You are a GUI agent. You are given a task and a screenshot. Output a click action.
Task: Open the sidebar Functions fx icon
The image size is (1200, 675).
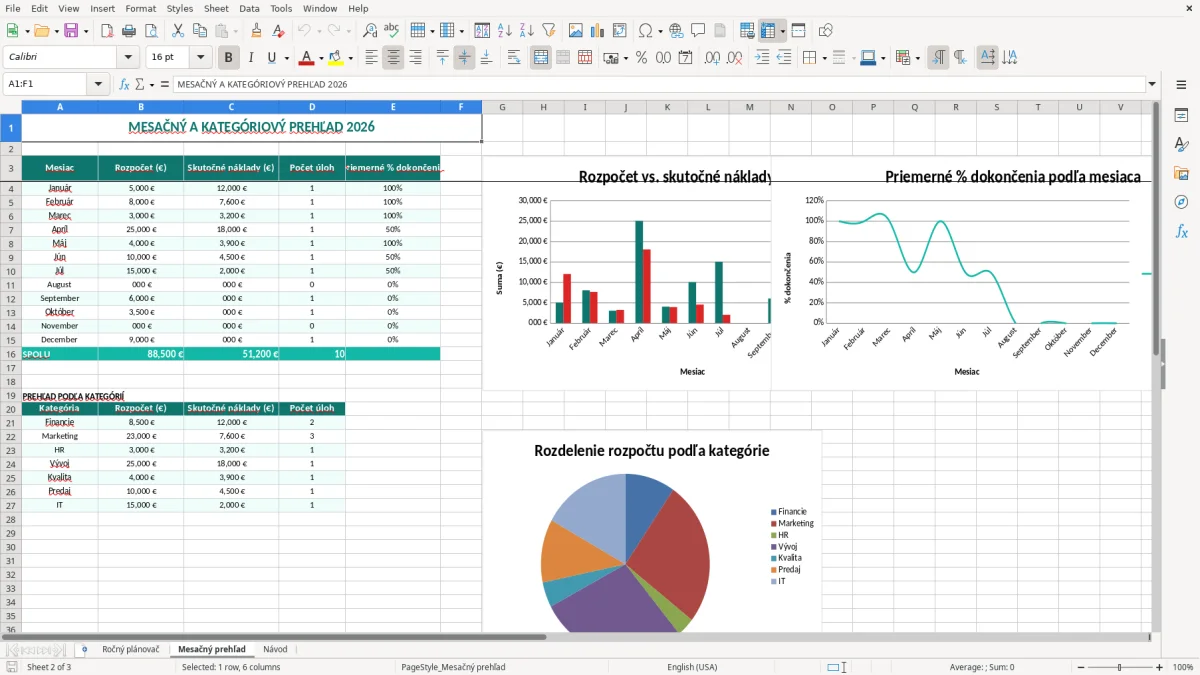pos(1181,231)
